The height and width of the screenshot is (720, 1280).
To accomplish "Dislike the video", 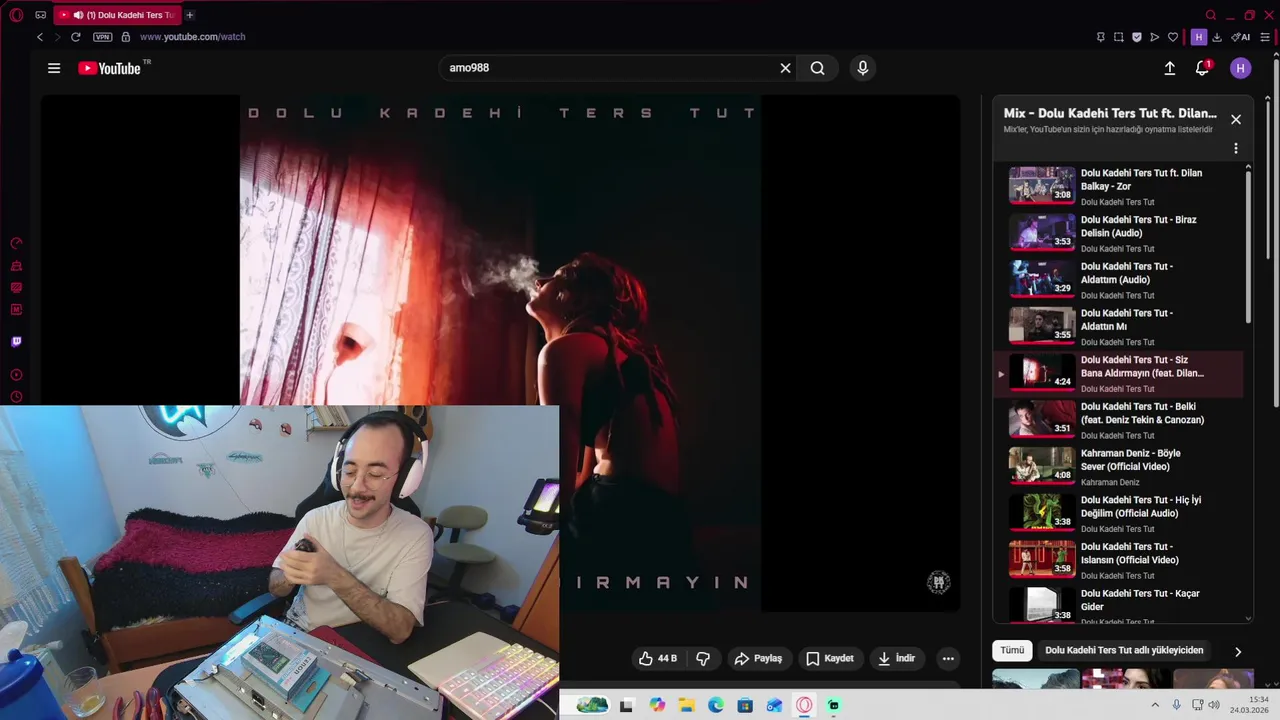I will pyautogui.click(x=703, y=658).
